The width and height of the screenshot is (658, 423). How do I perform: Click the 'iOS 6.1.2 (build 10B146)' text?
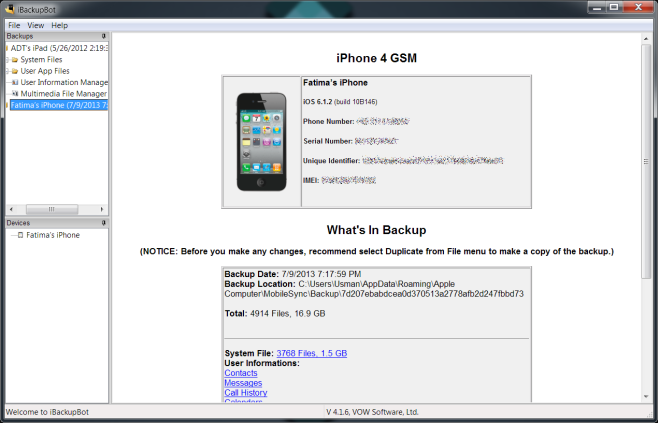(x=340, y=102)
